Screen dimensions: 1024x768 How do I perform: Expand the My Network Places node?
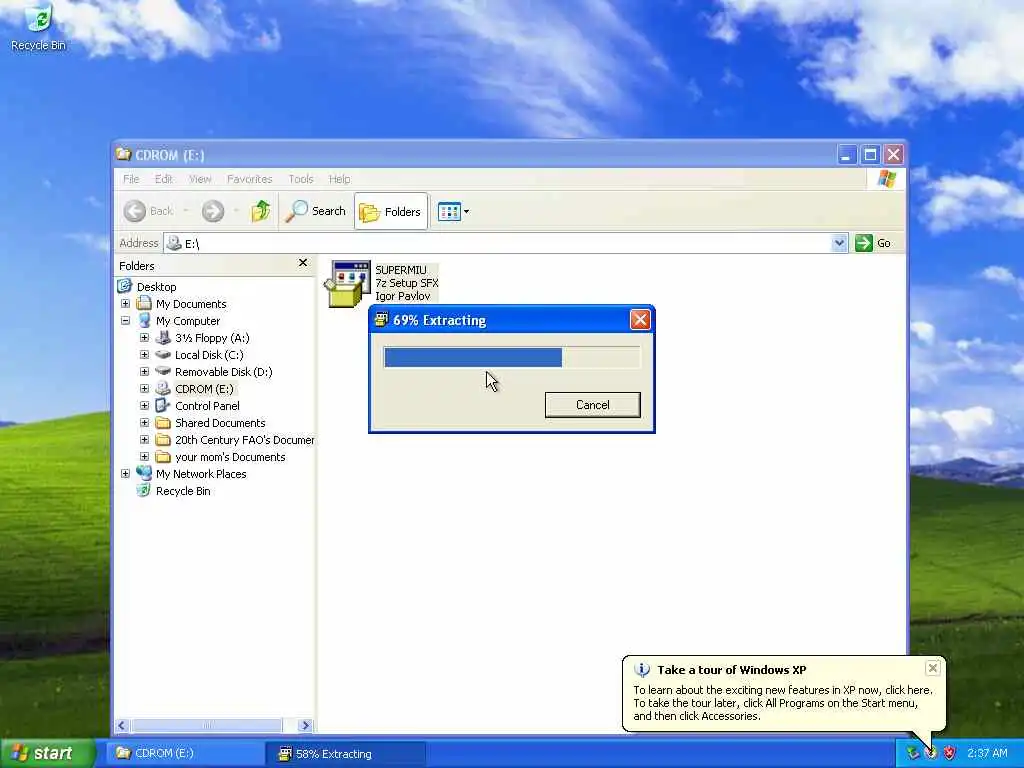[125, 473]
